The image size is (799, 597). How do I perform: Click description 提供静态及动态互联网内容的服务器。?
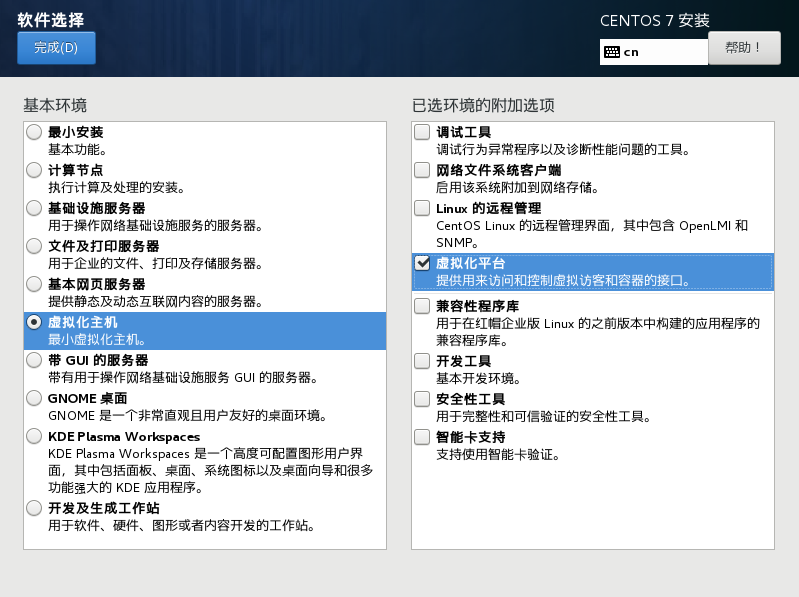click(155, 302)
